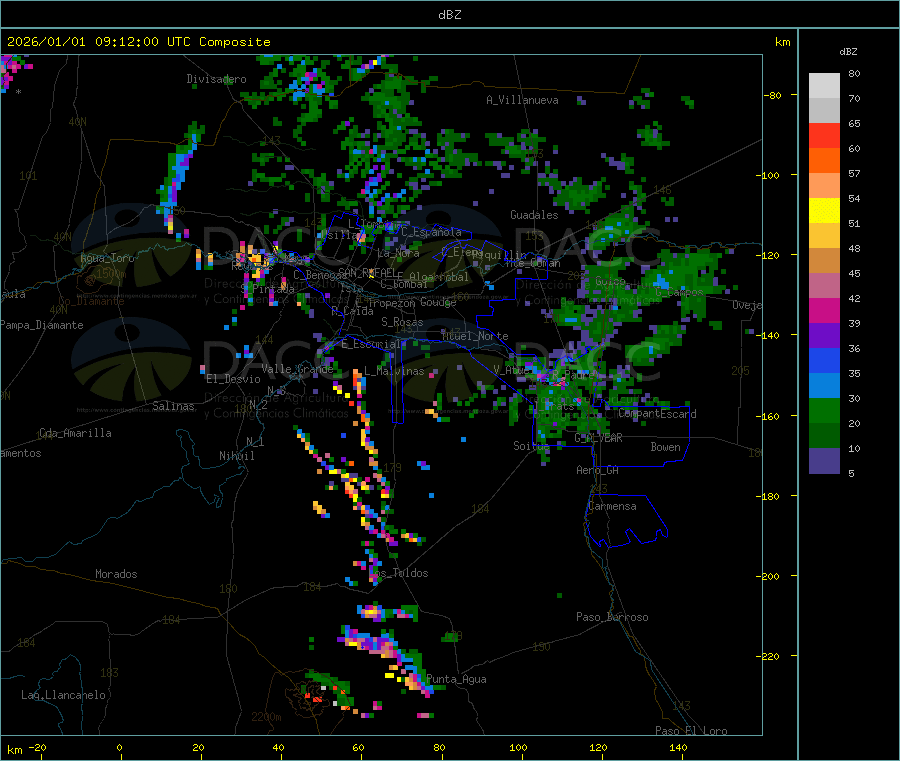Image resolution: width=900 pixels, height=761 pixels.
Task: Click the Bowen location label
Action: (665, 447)
